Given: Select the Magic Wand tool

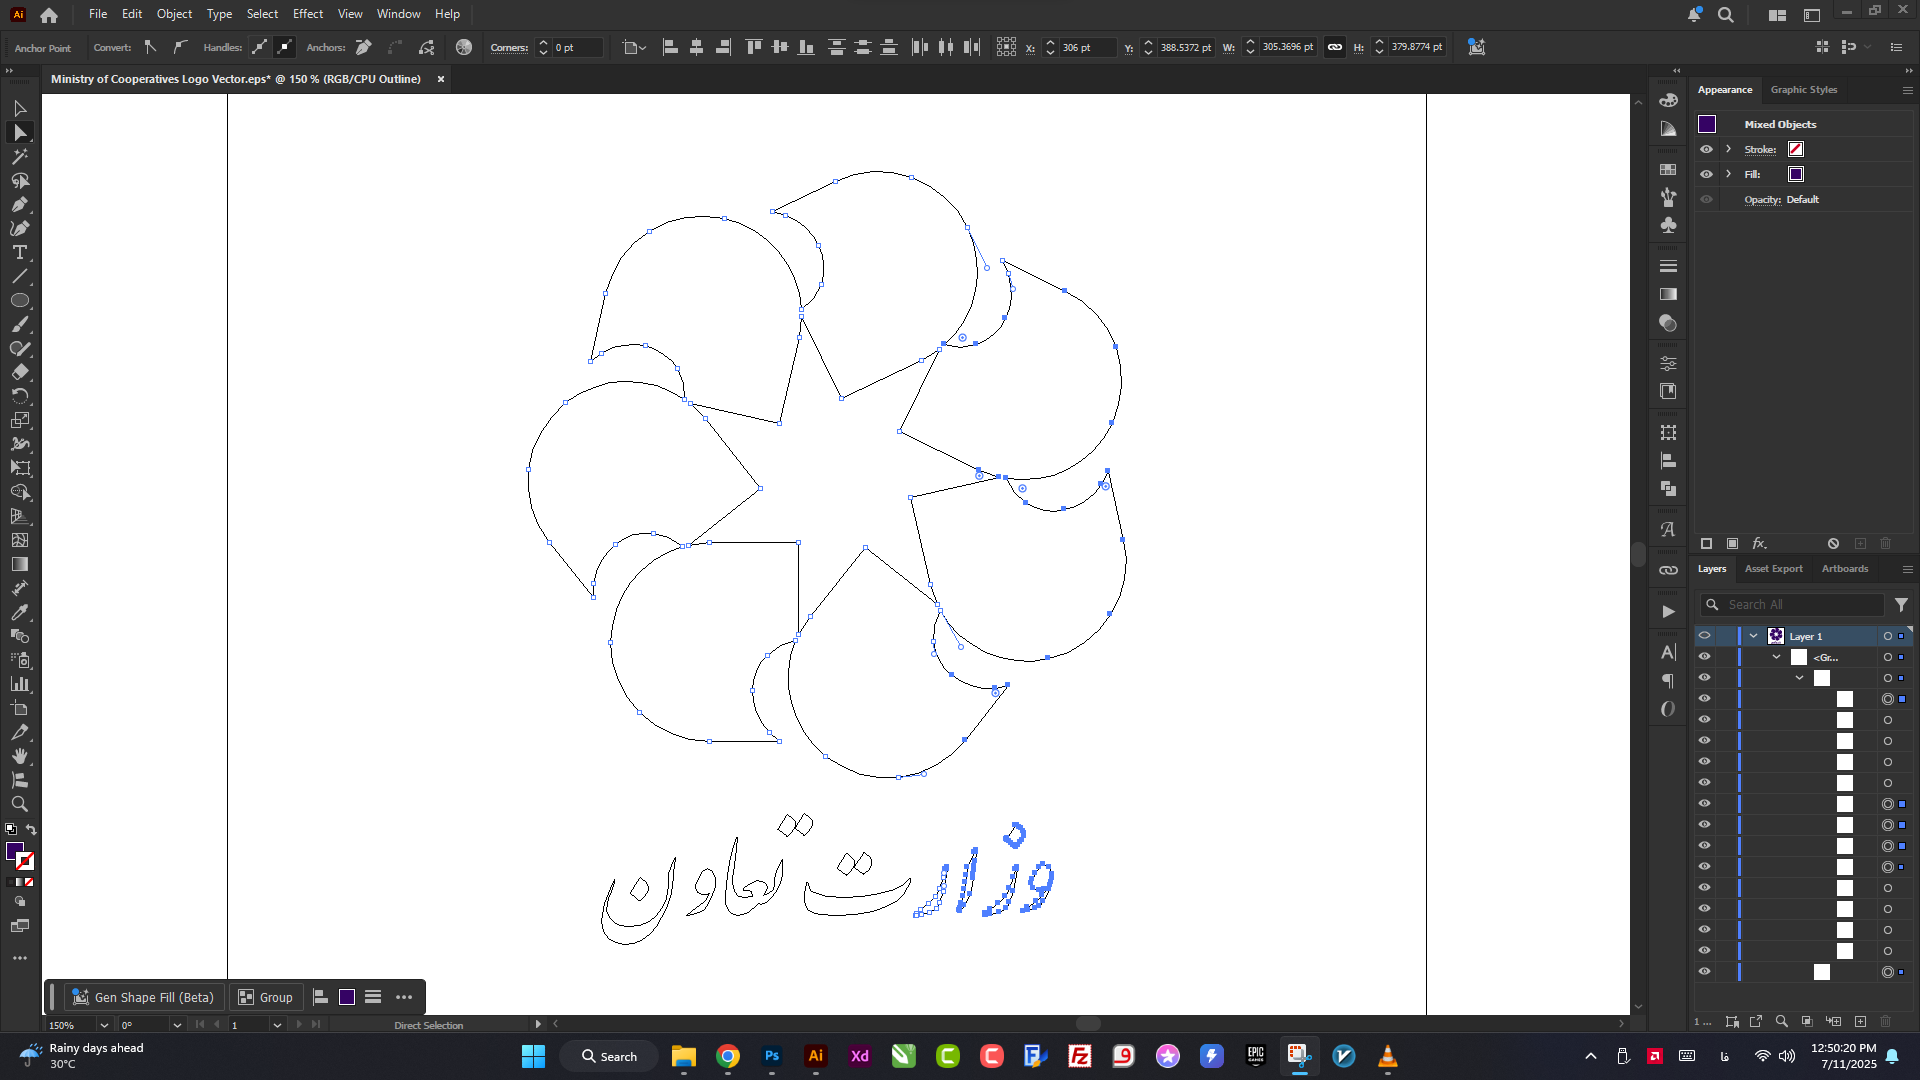Looking at the screenshot, I should (20, 156).
